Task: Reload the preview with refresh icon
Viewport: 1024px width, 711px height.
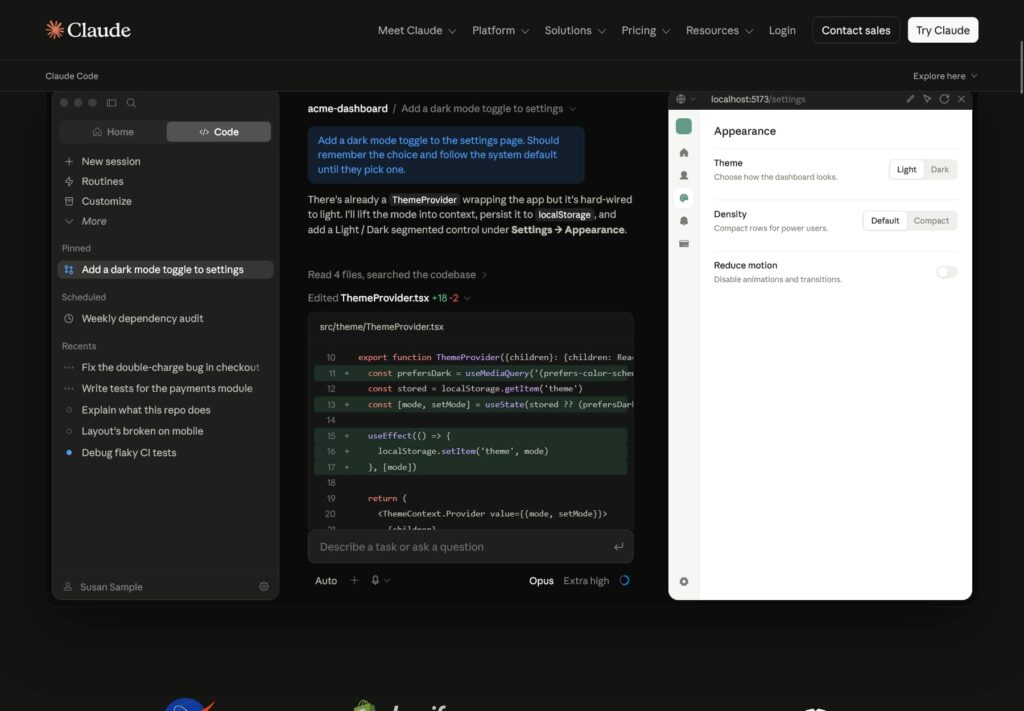Action: [944, 99]
